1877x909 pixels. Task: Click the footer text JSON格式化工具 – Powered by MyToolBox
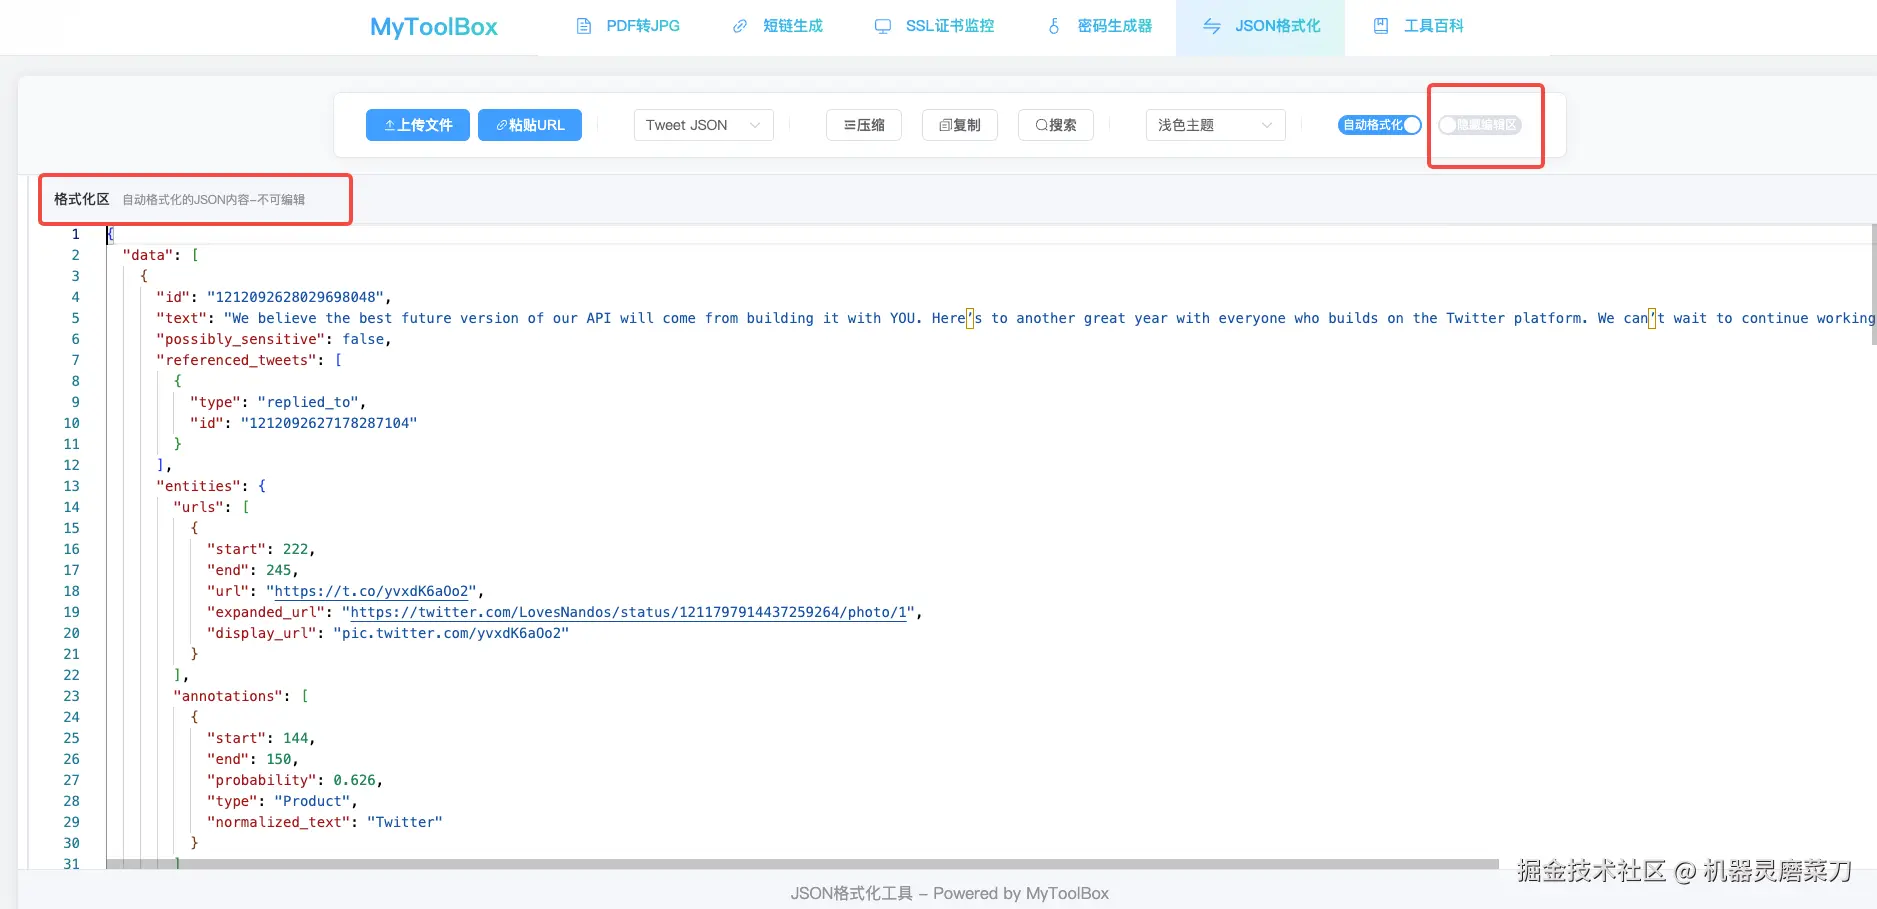coord(950,893)
